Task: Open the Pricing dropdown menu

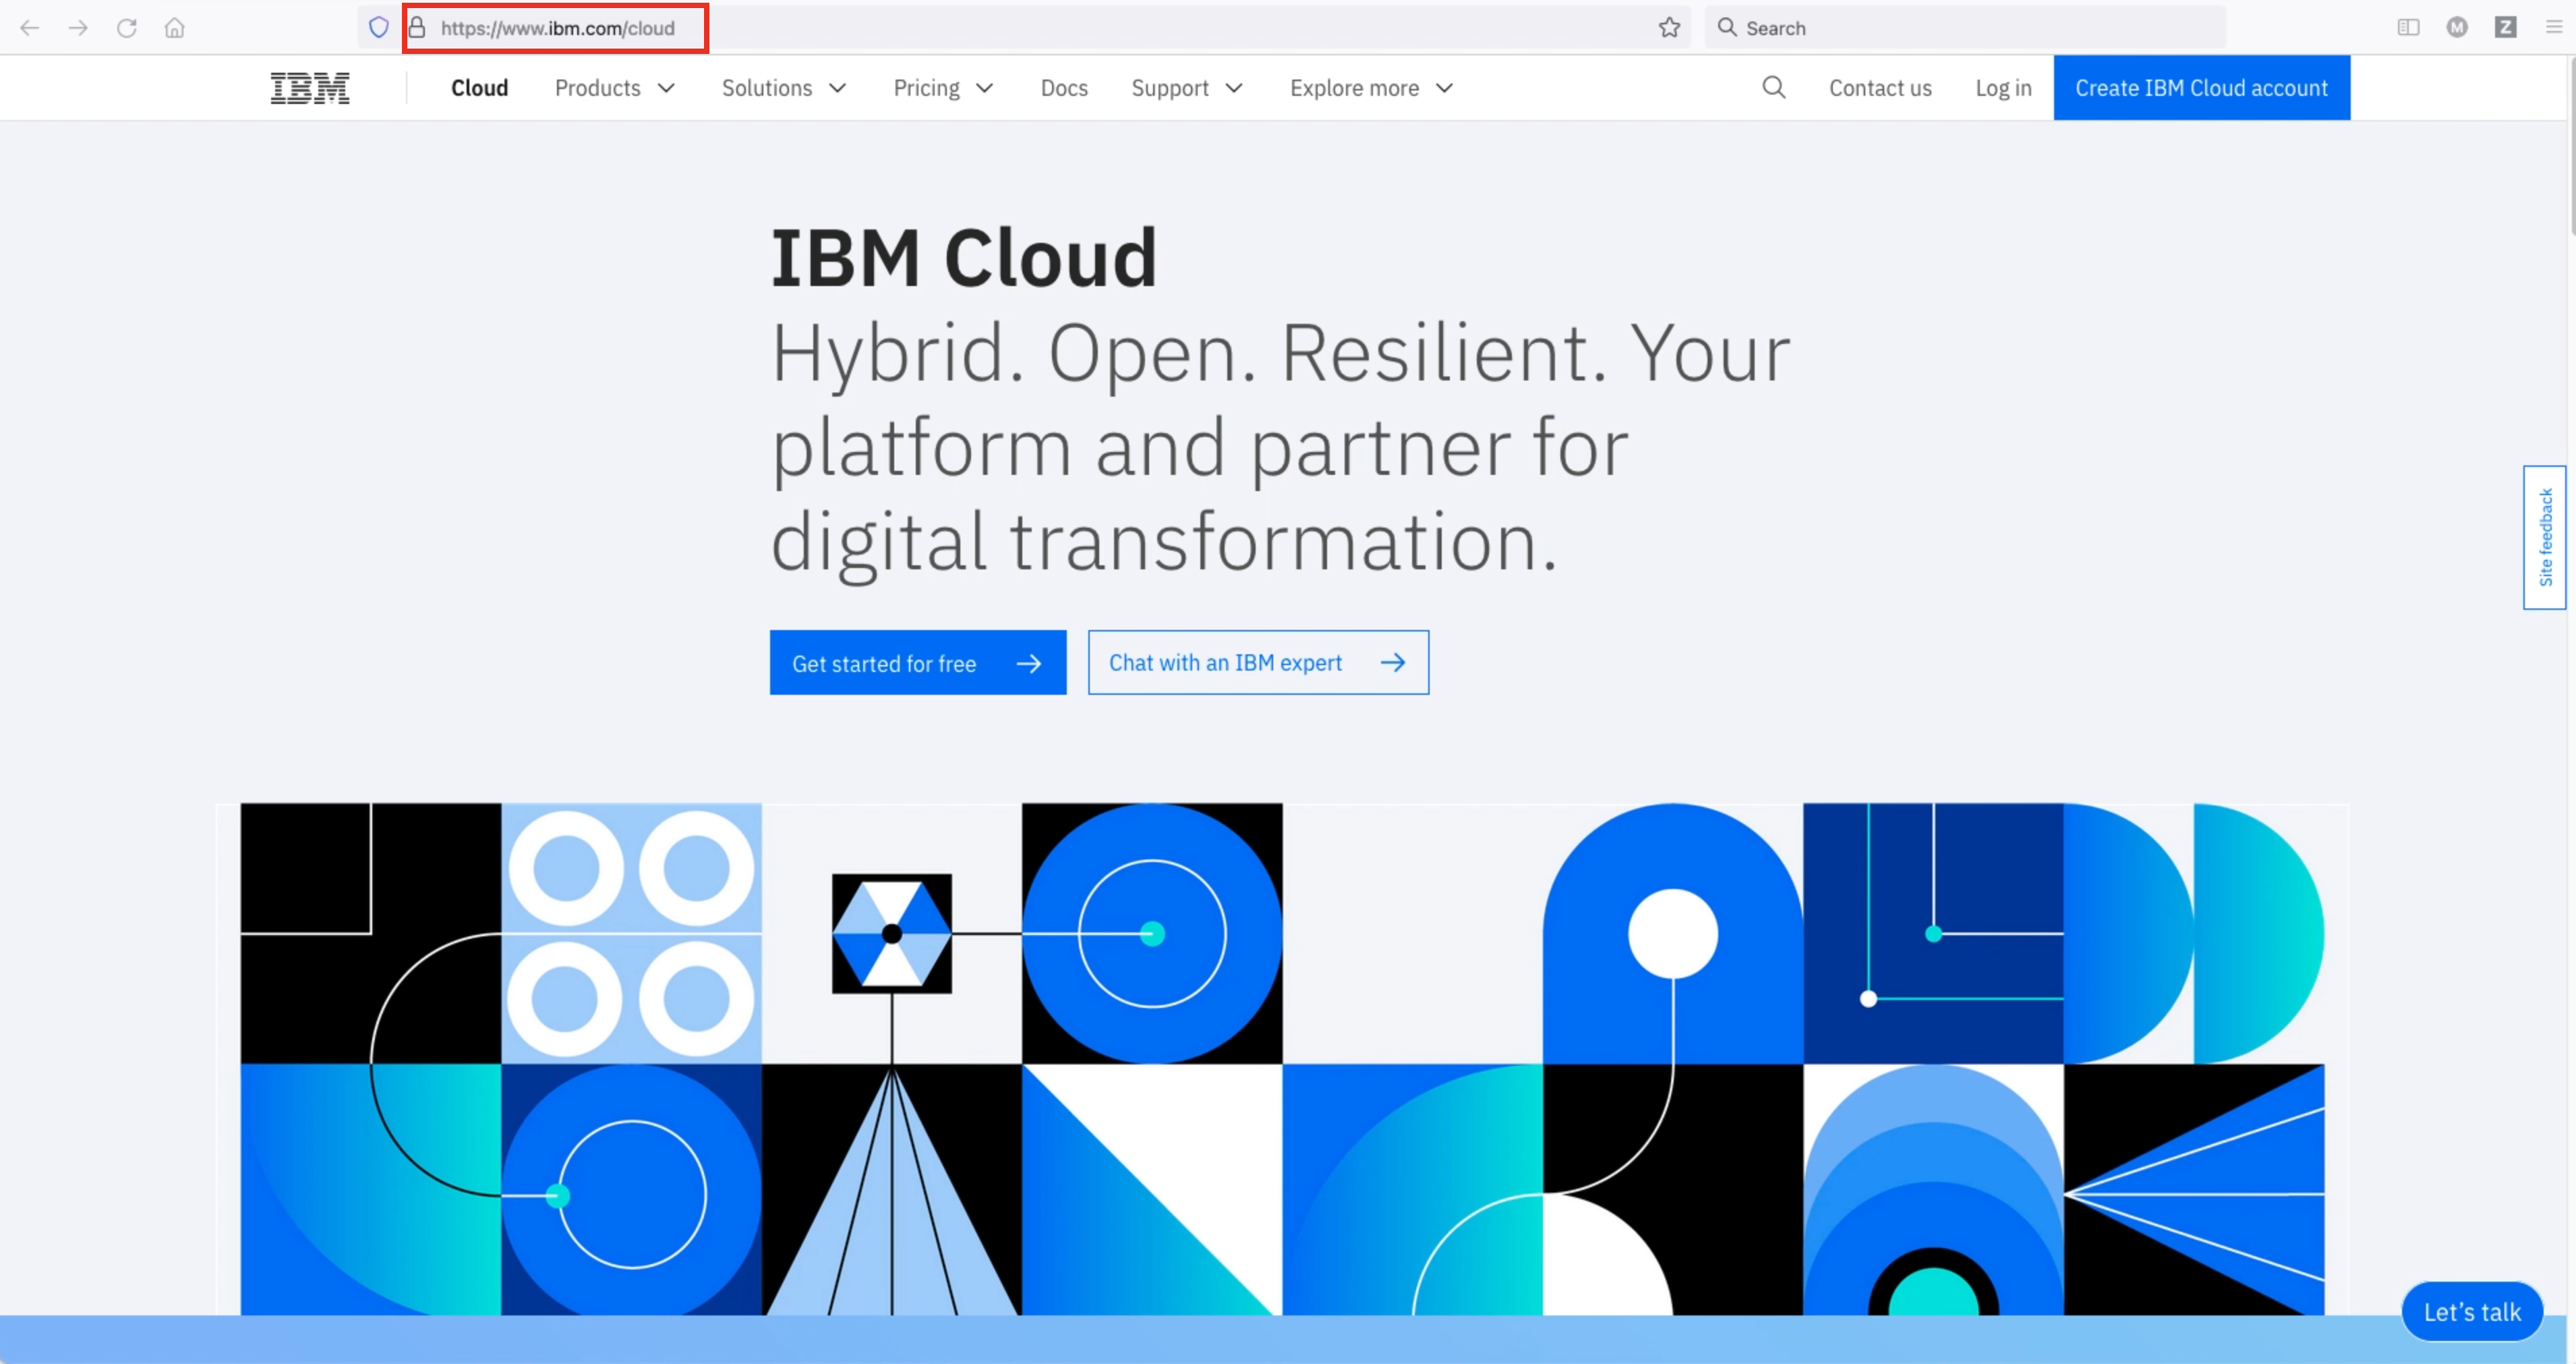Action: click(x=942, y=88)
